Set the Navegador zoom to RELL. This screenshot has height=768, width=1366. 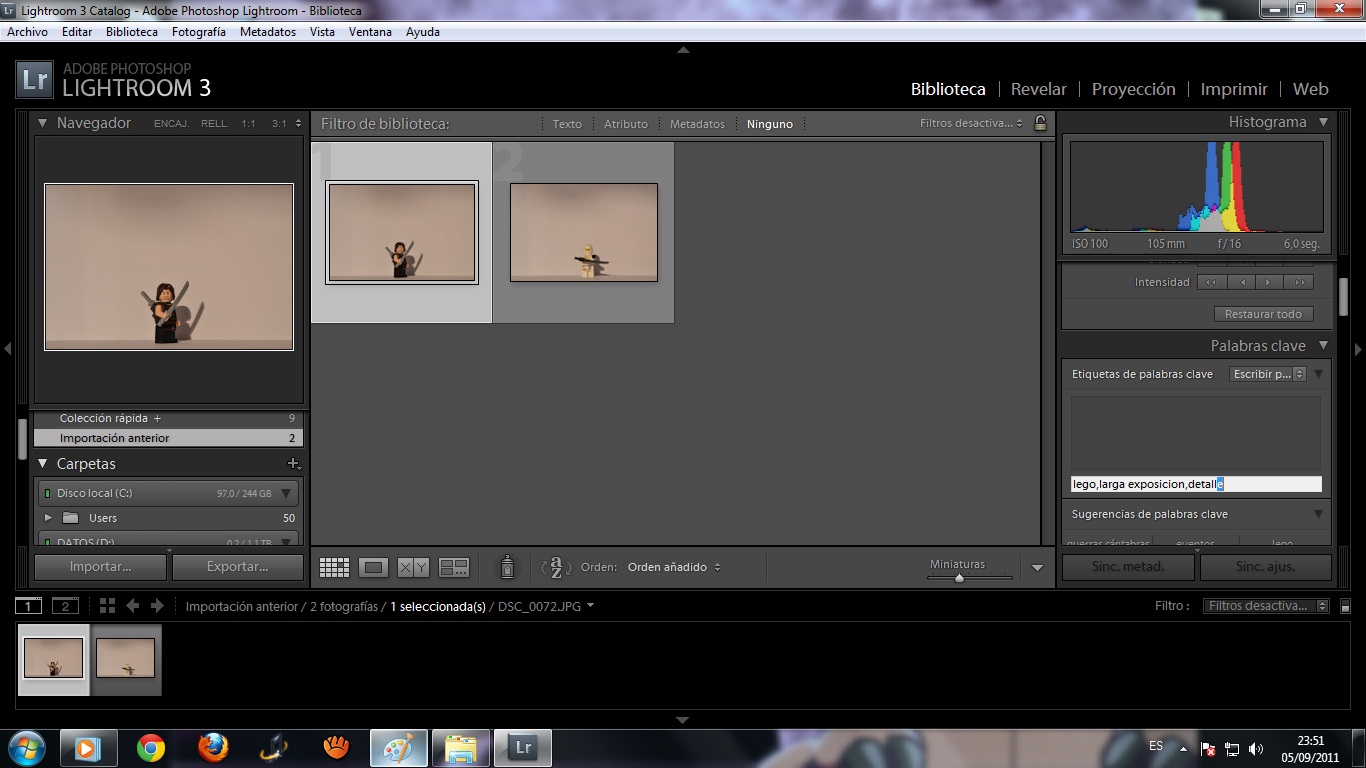pyautogui.click(x=214, y=124)
